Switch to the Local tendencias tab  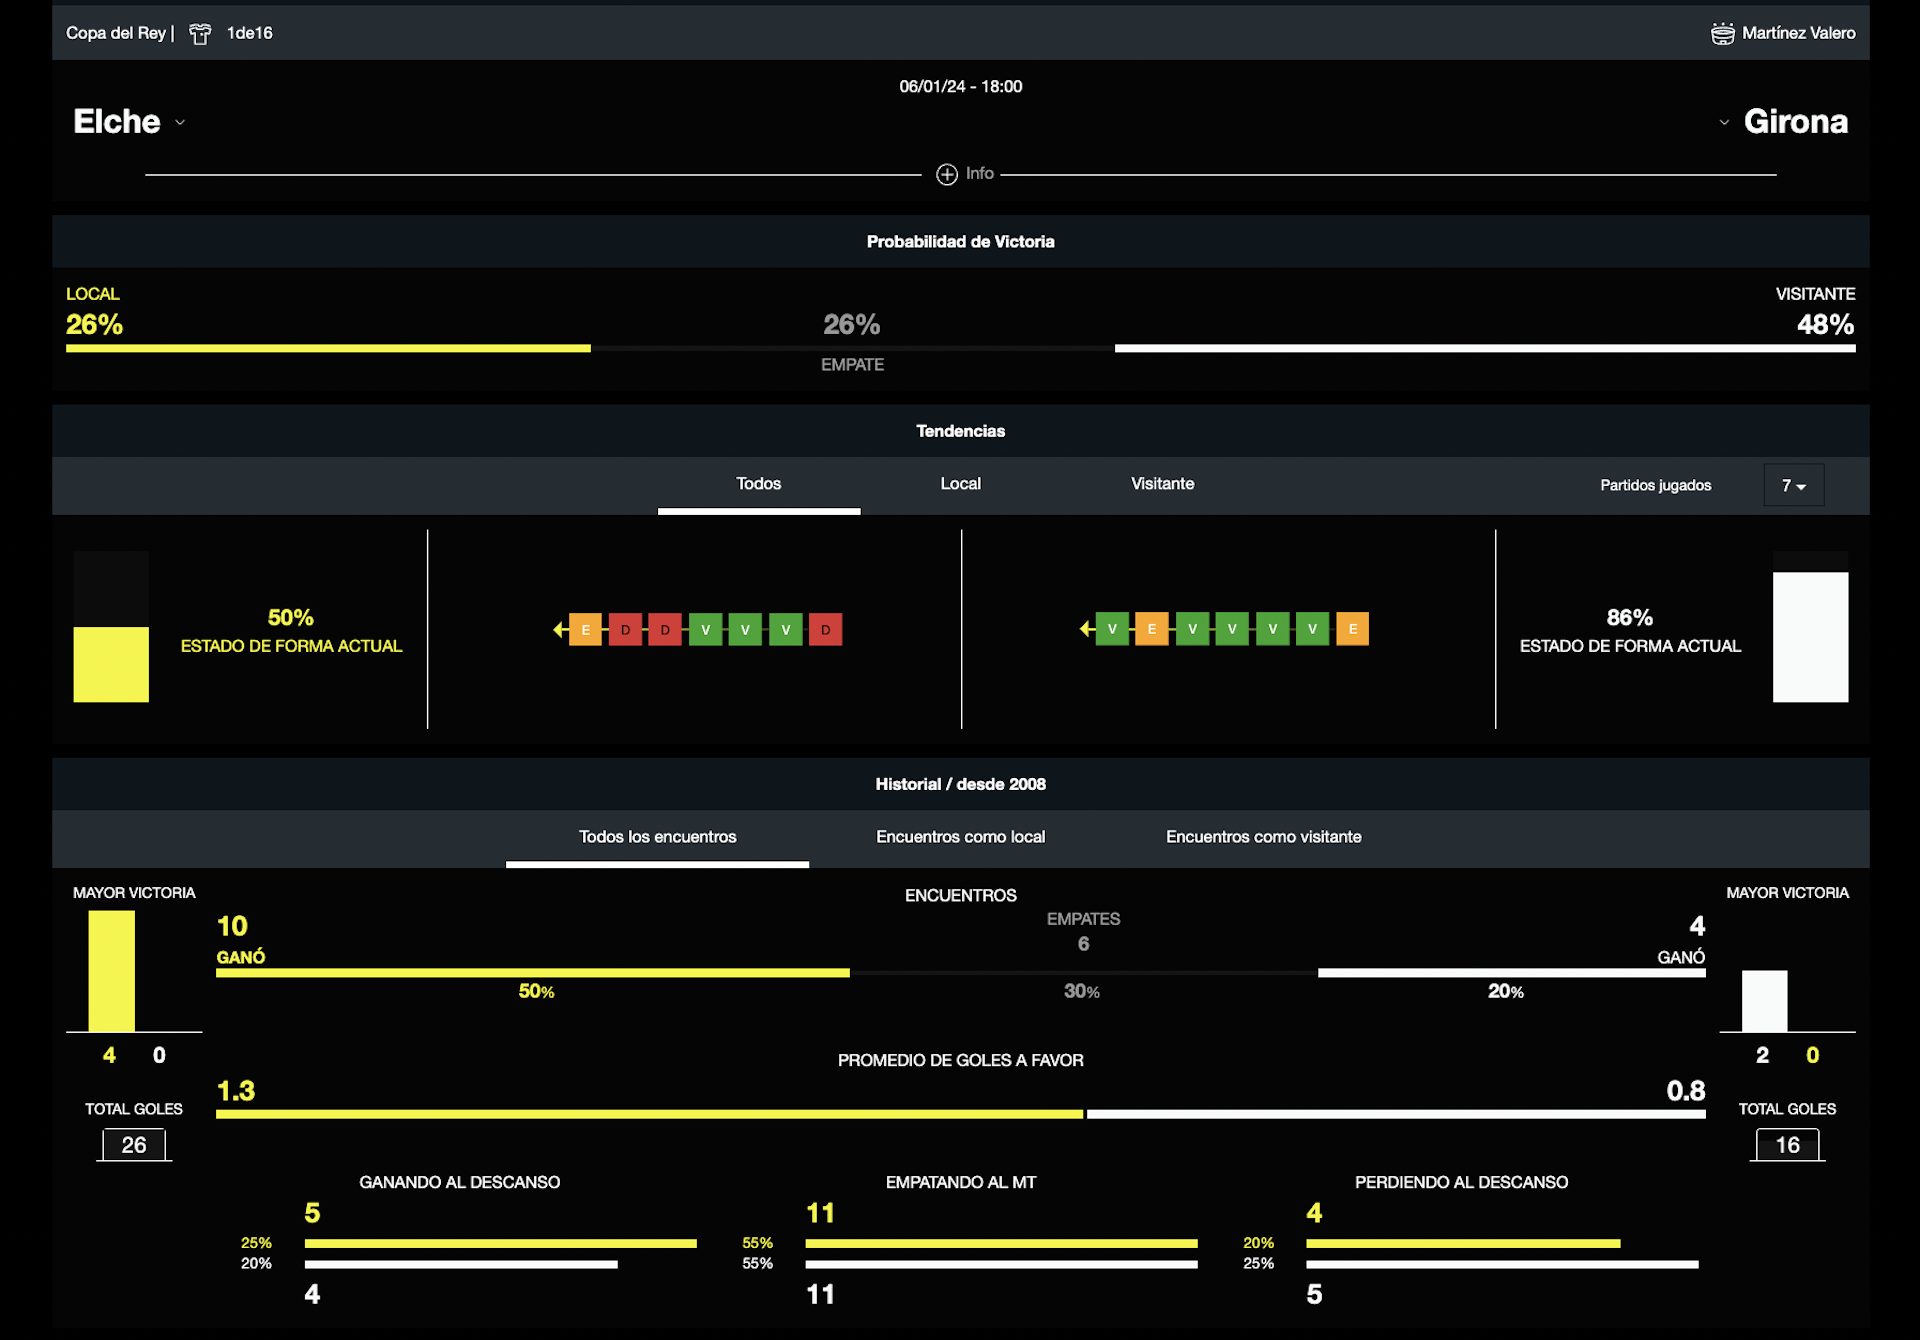[x=961, y=485]
